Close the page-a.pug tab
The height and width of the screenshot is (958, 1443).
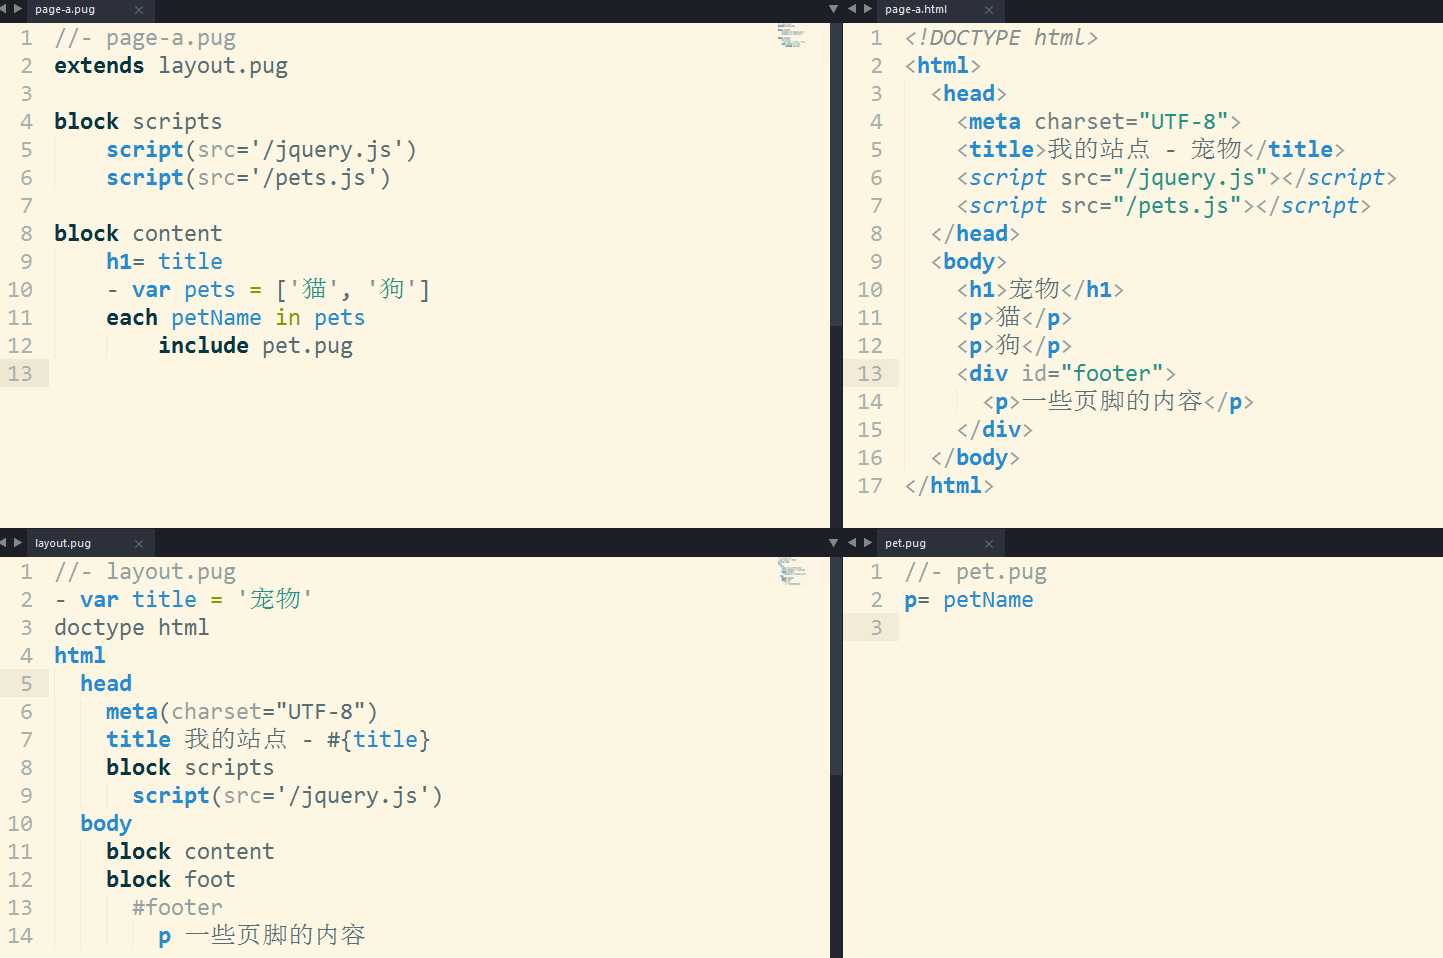click(138, 10)
